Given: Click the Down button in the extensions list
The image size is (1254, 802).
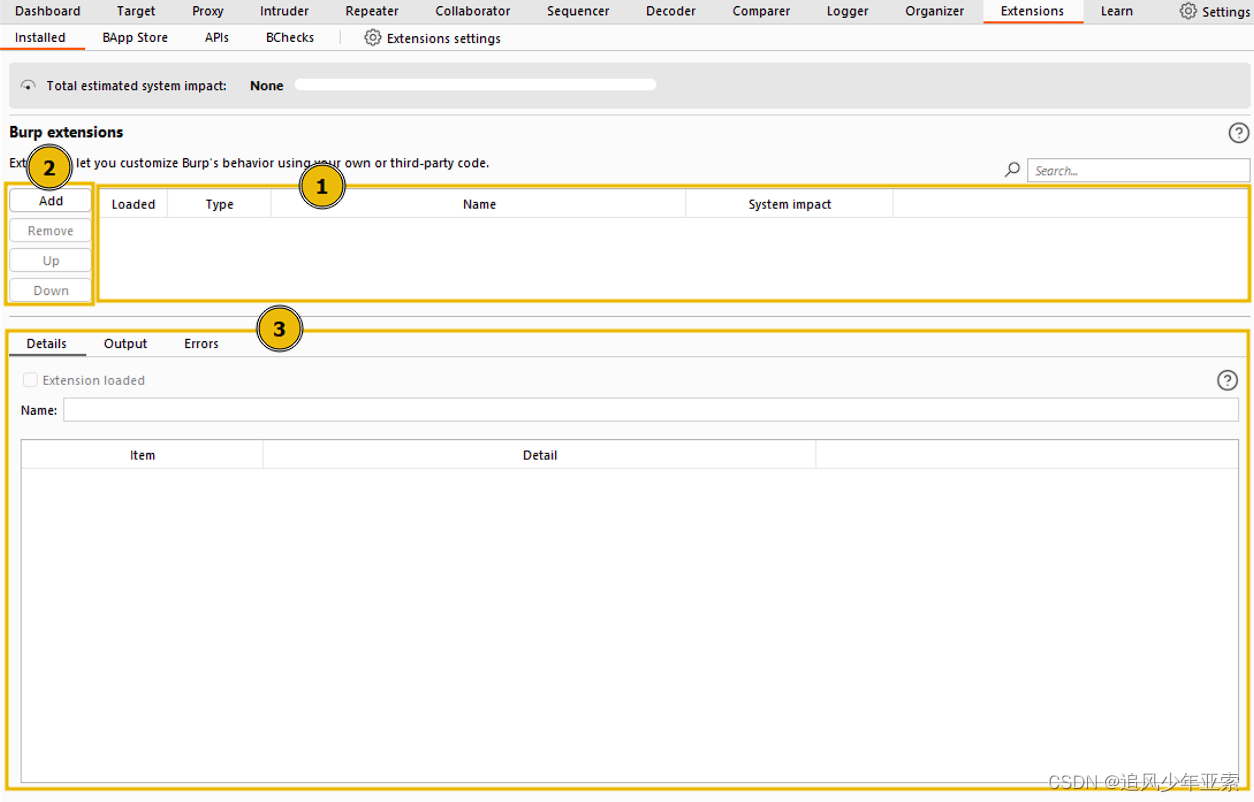Looking at the screenshot, I should tap(50, 290).
